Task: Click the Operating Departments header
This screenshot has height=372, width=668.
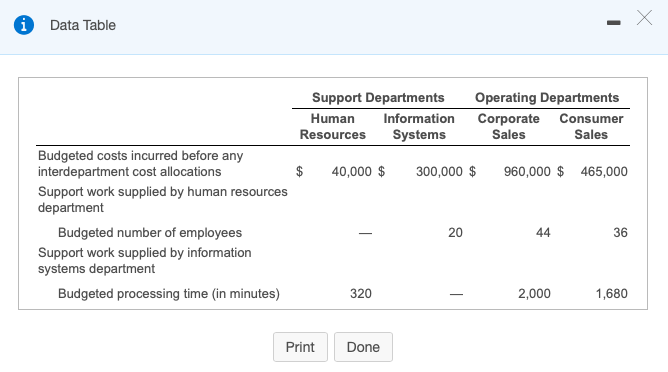Action: (547, 98)
